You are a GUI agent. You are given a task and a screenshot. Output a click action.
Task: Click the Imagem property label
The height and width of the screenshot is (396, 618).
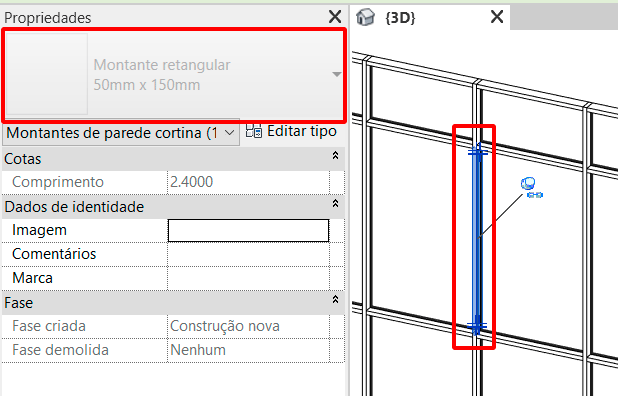[39, 230]
